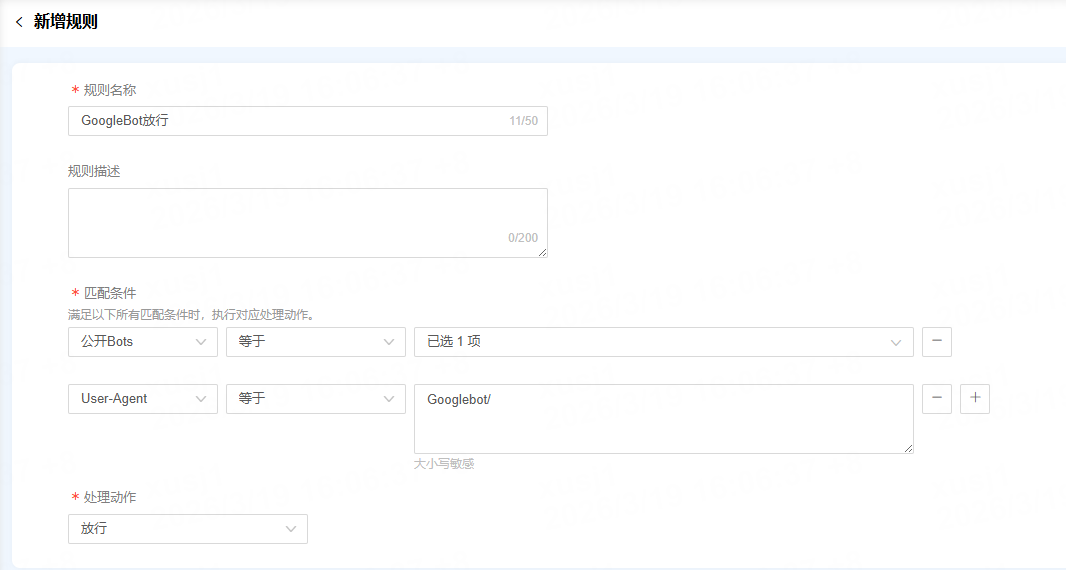Click the 匹配条件 section label

tap(110, 293)
